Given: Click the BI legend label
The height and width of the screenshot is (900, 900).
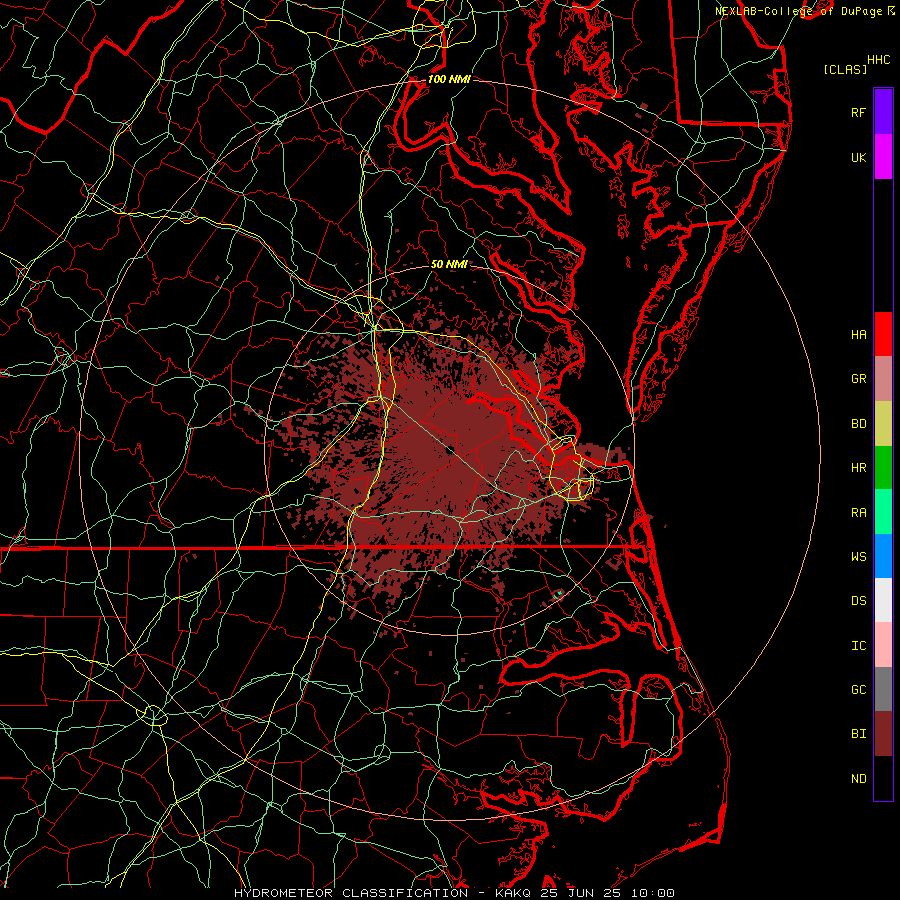Looking at the screenshot, I should point(858,734).
